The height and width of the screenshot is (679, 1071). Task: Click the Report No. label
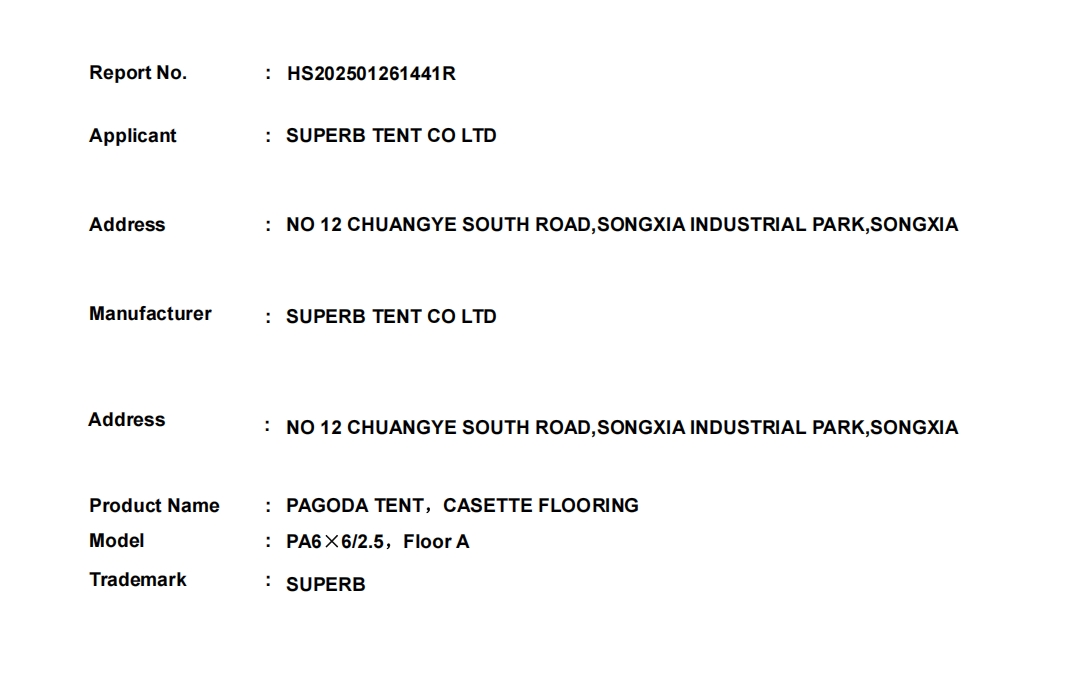coord(137,73)
